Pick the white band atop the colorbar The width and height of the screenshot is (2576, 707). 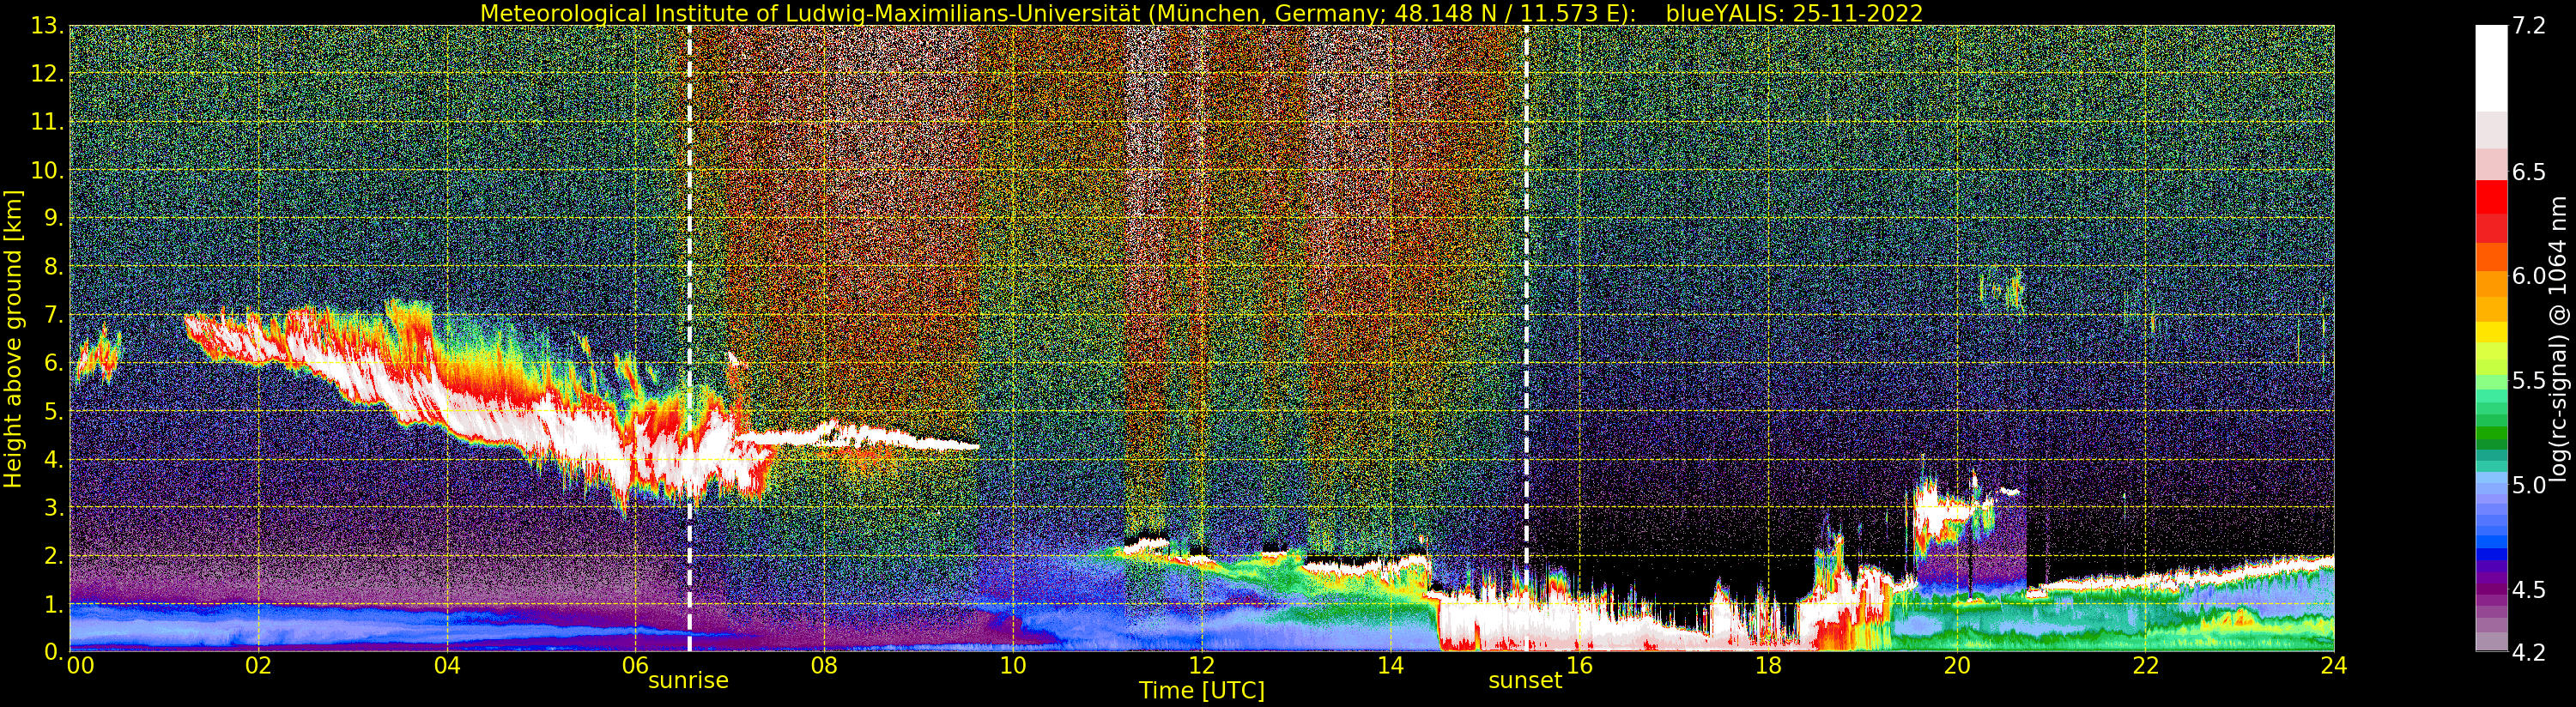(2492, 68)
